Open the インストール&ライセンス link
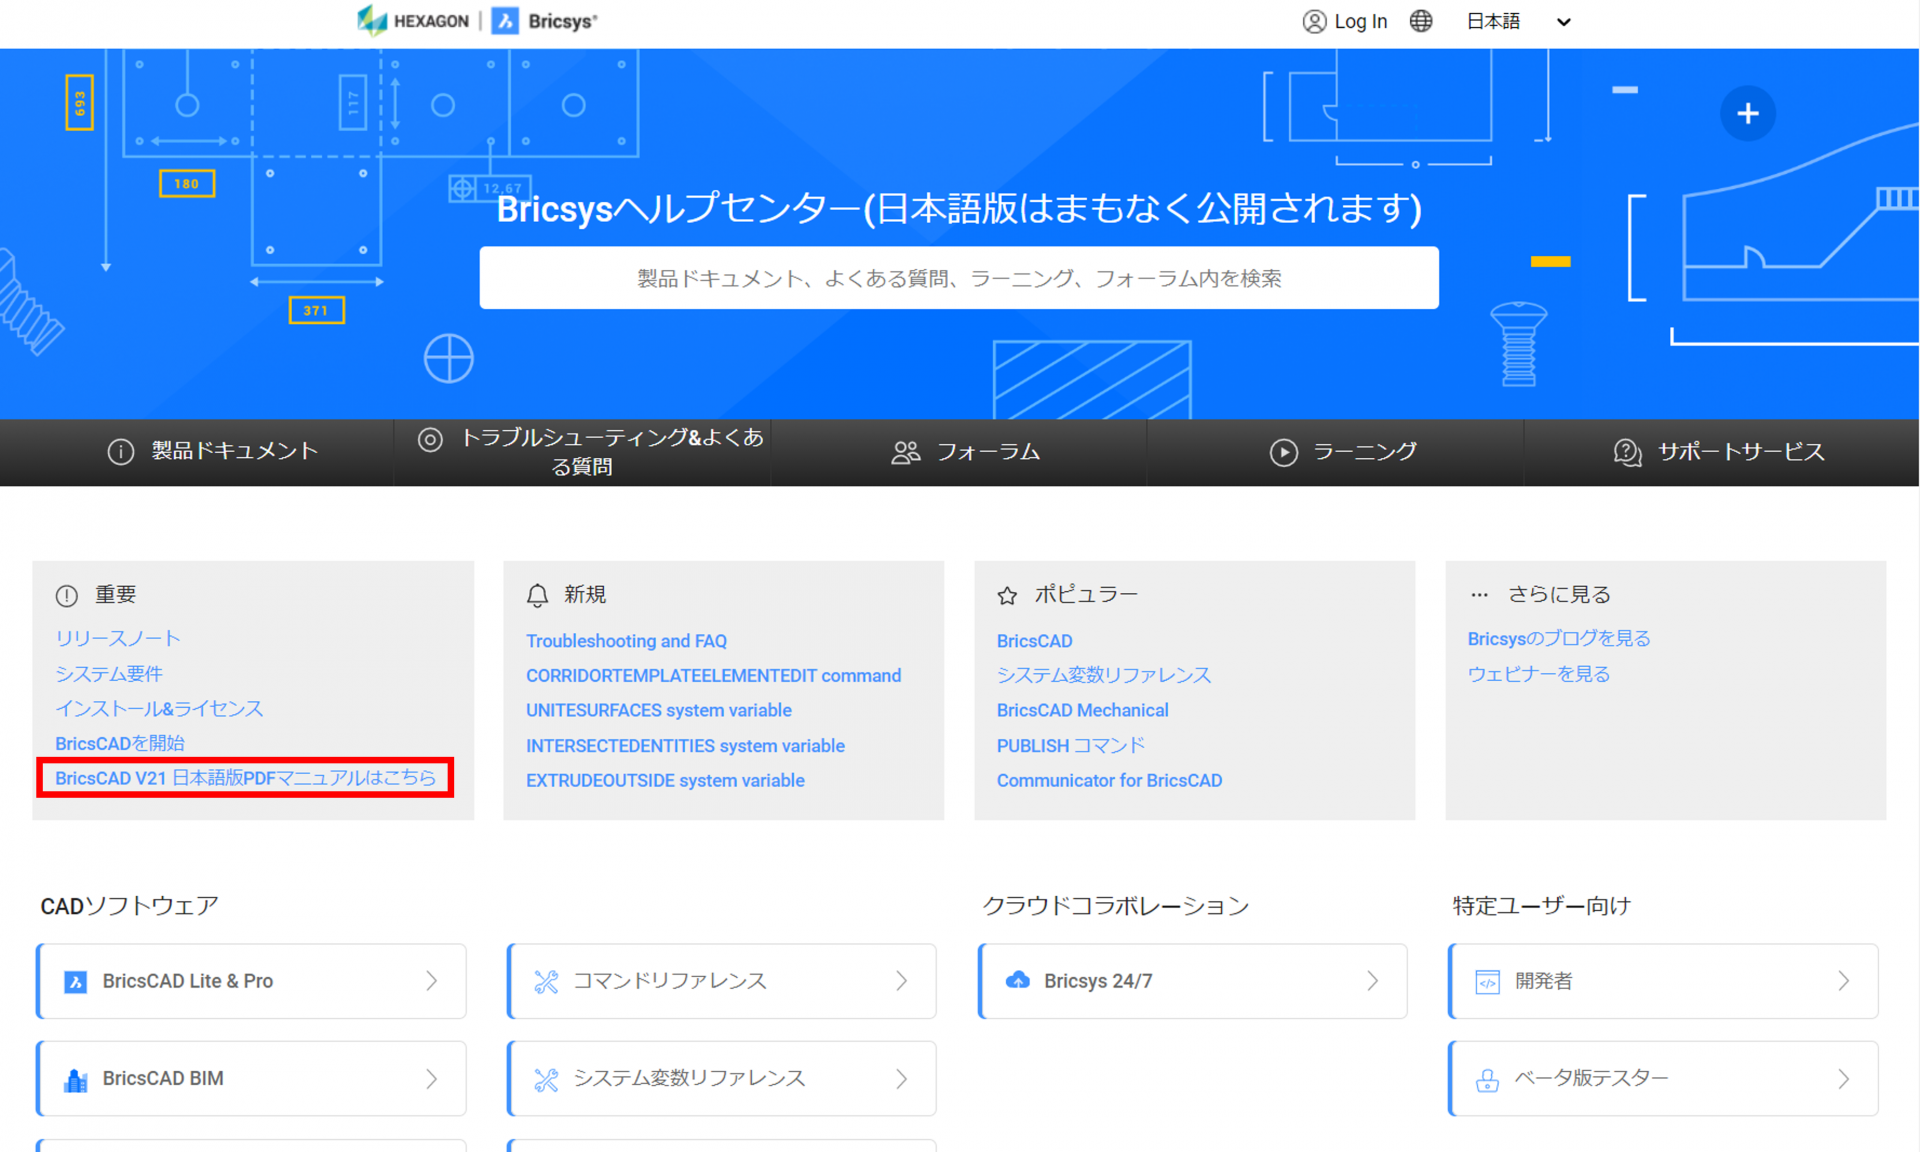This screenshot has height=1152, width=1920. click(159, 708)
